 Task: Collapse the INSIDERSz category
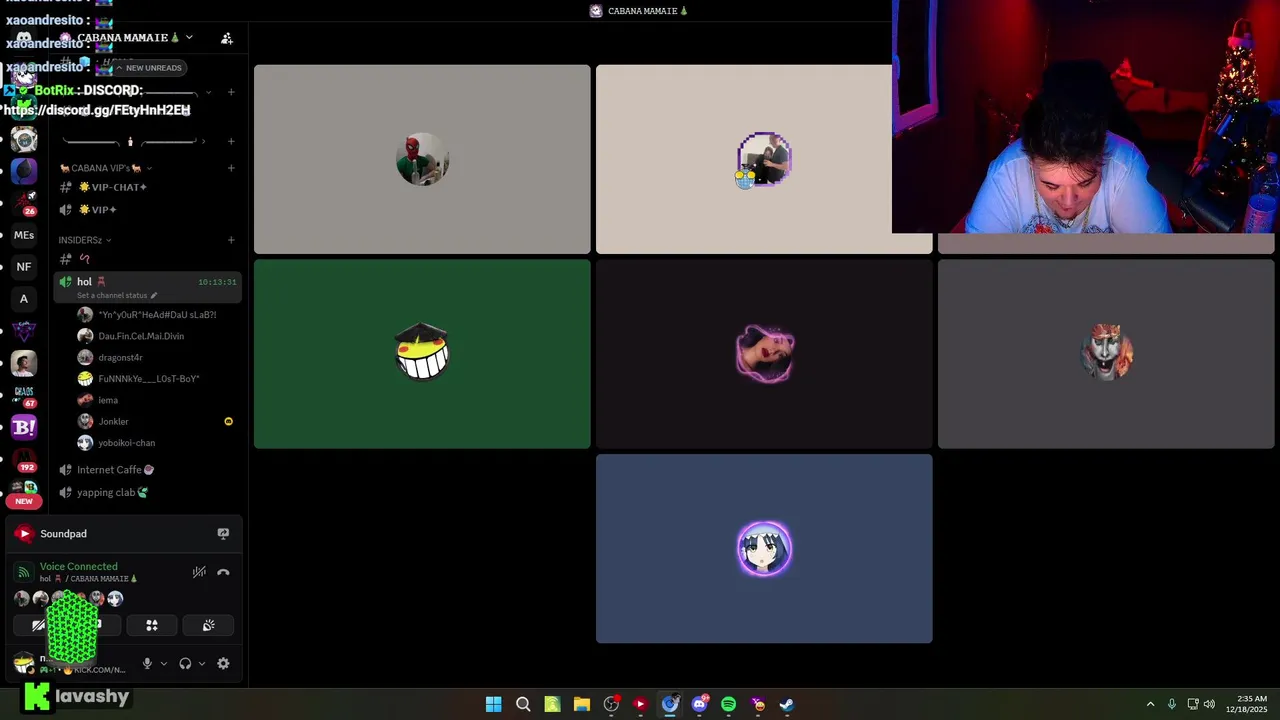pyautogui.click(x=84, y=240)
